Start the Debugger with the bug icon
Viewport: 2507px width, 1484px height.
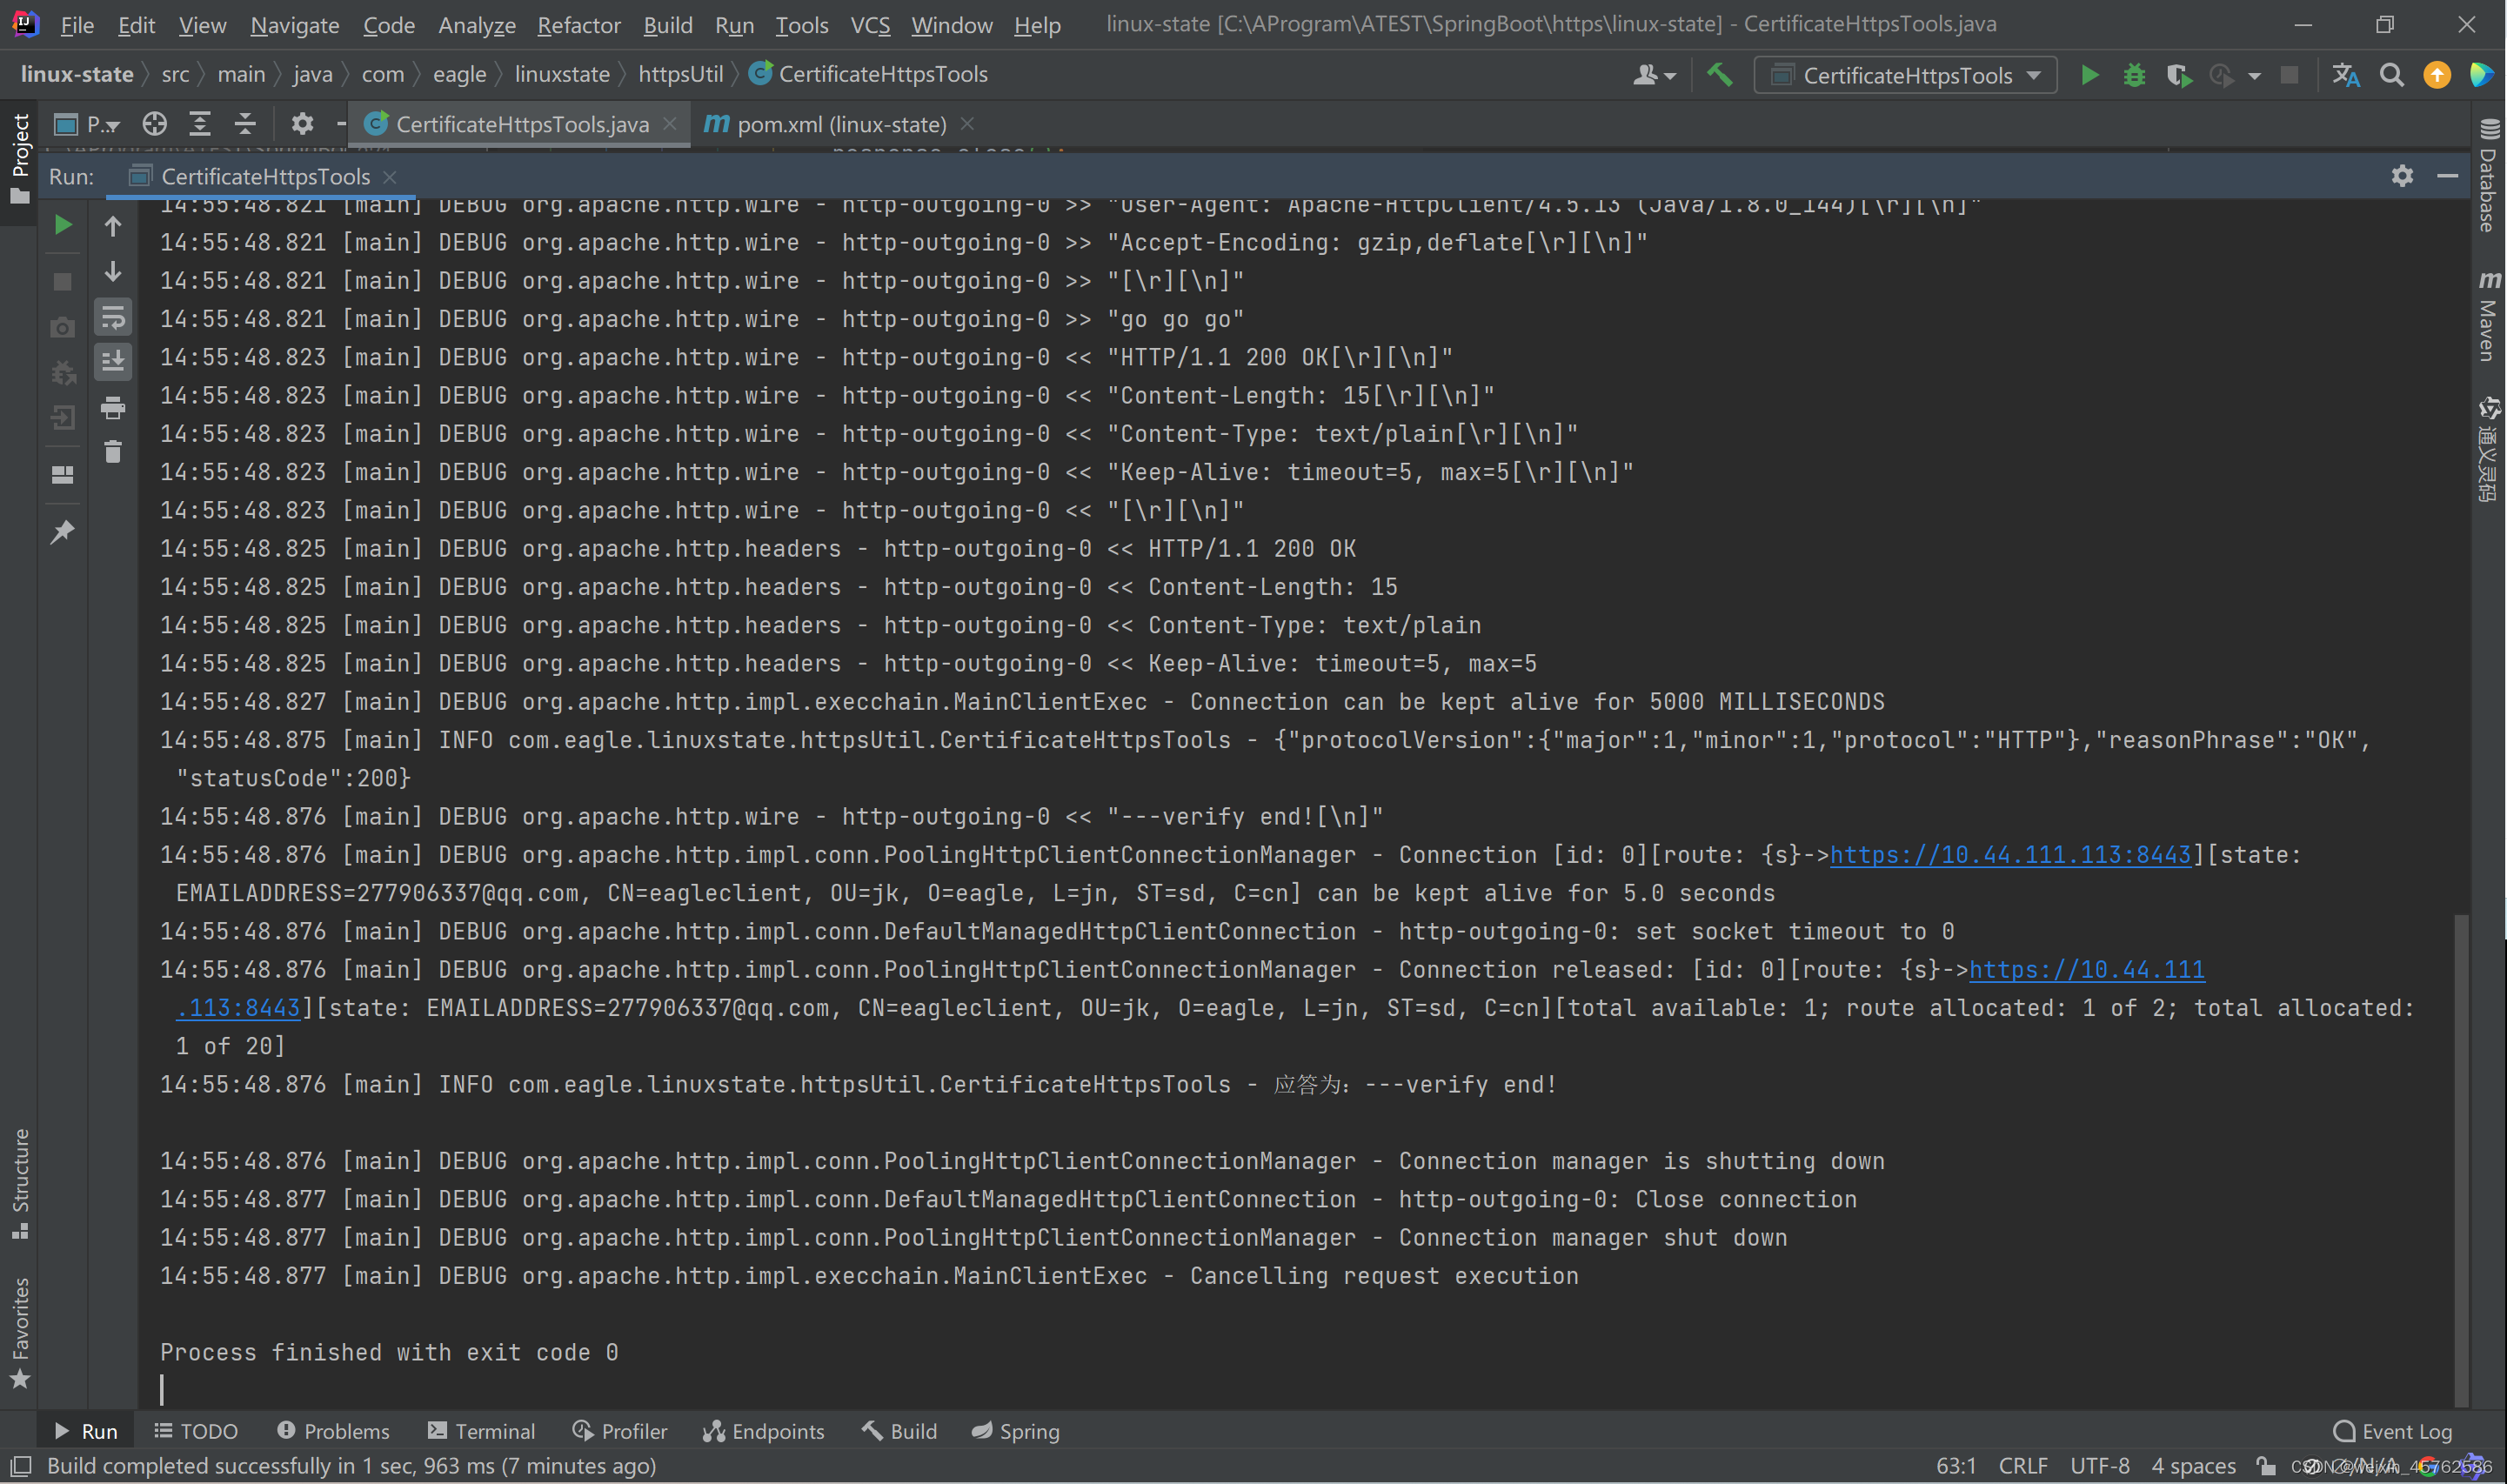click(2134, 74)
